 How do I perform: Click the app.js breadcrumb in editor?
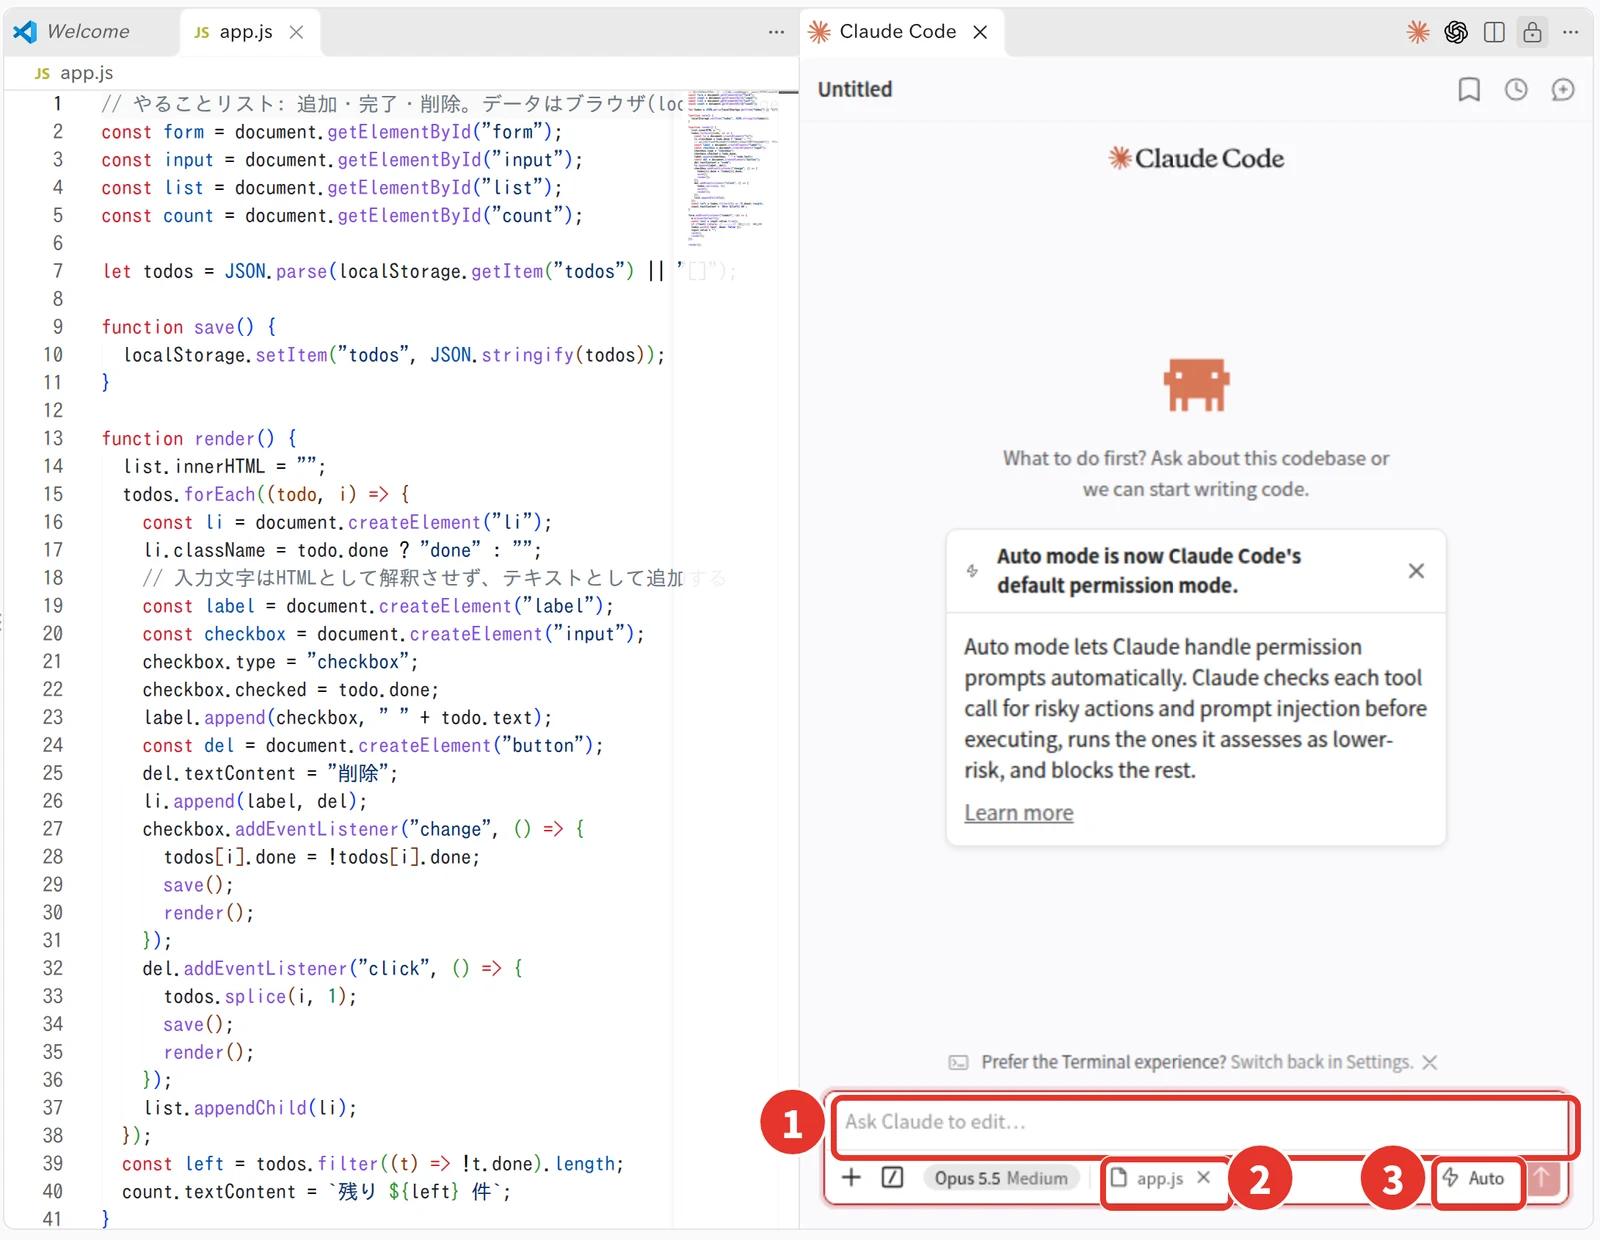click(74, 73)
